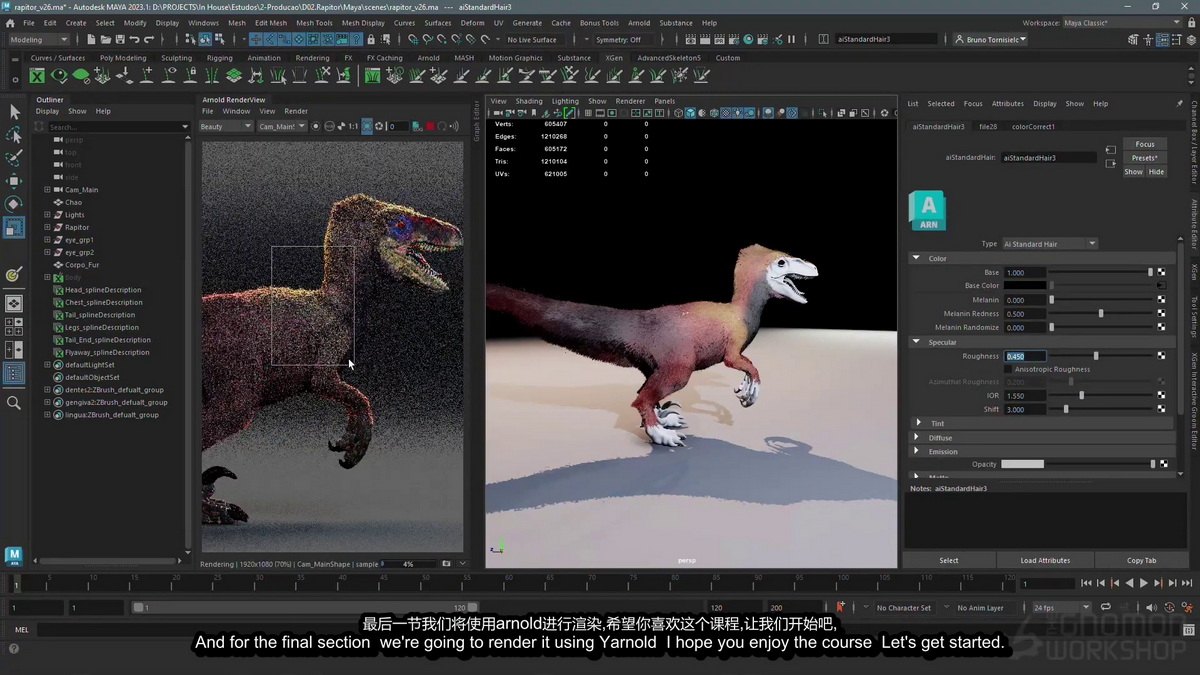Expand the Emission section
The height and width of the screenshot is (675, 1200).
(x=917, y=451)
